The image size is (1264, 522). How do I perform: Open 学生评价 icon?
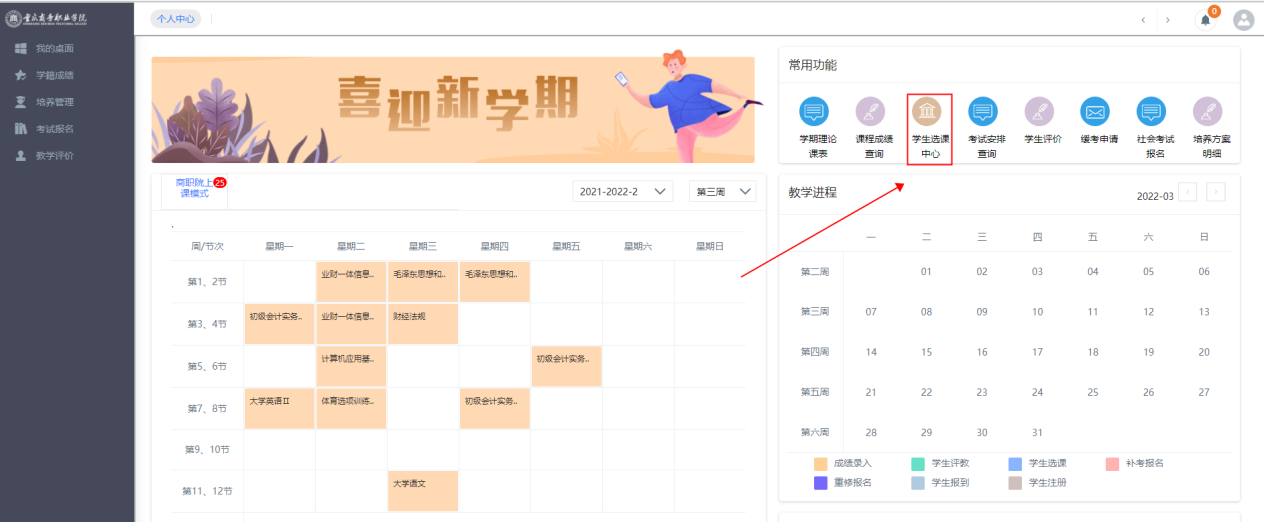point(1042,112)
